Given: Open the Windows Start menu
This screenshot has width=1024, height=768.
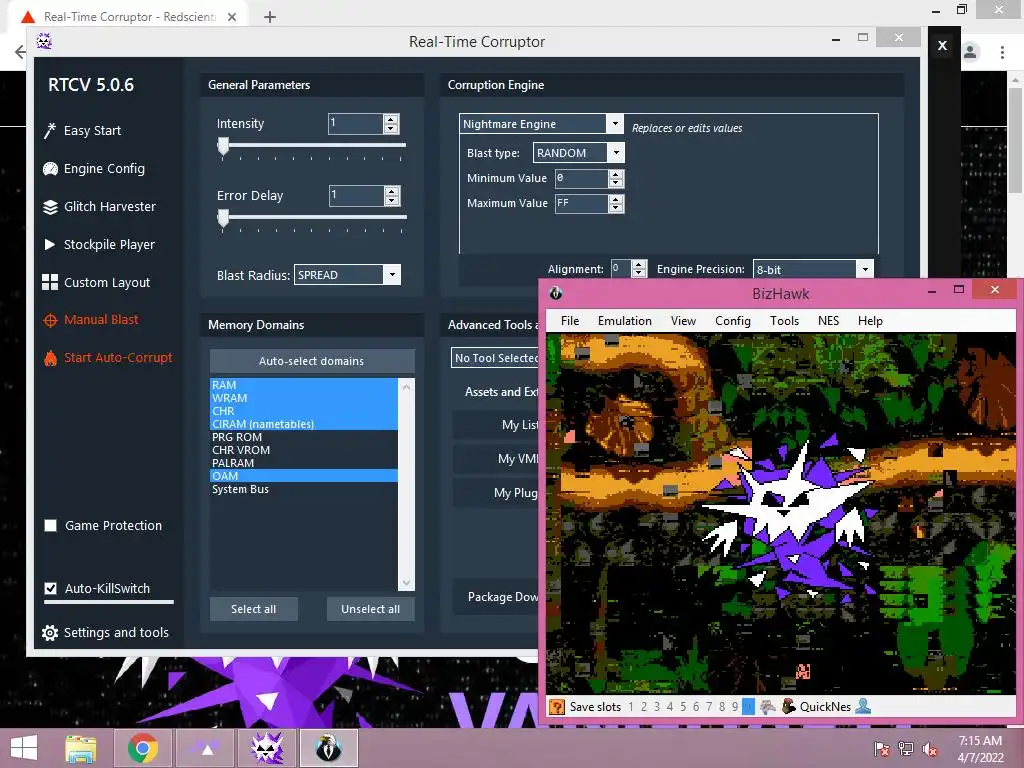Looking at the screenshot, I should 24,748.
